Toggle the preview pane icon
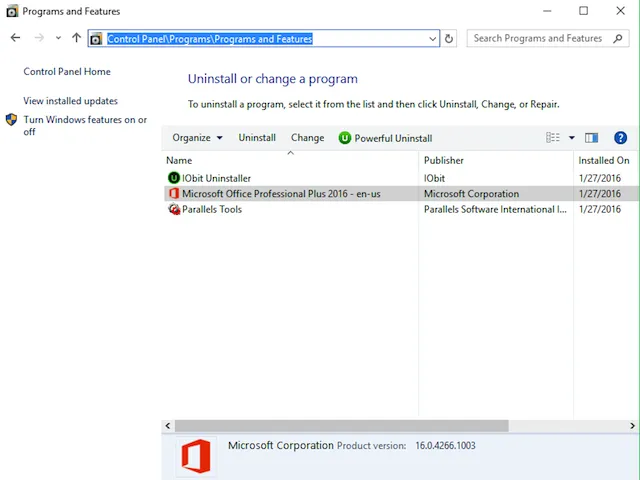The image size is (640, 480). coord(591,138)
